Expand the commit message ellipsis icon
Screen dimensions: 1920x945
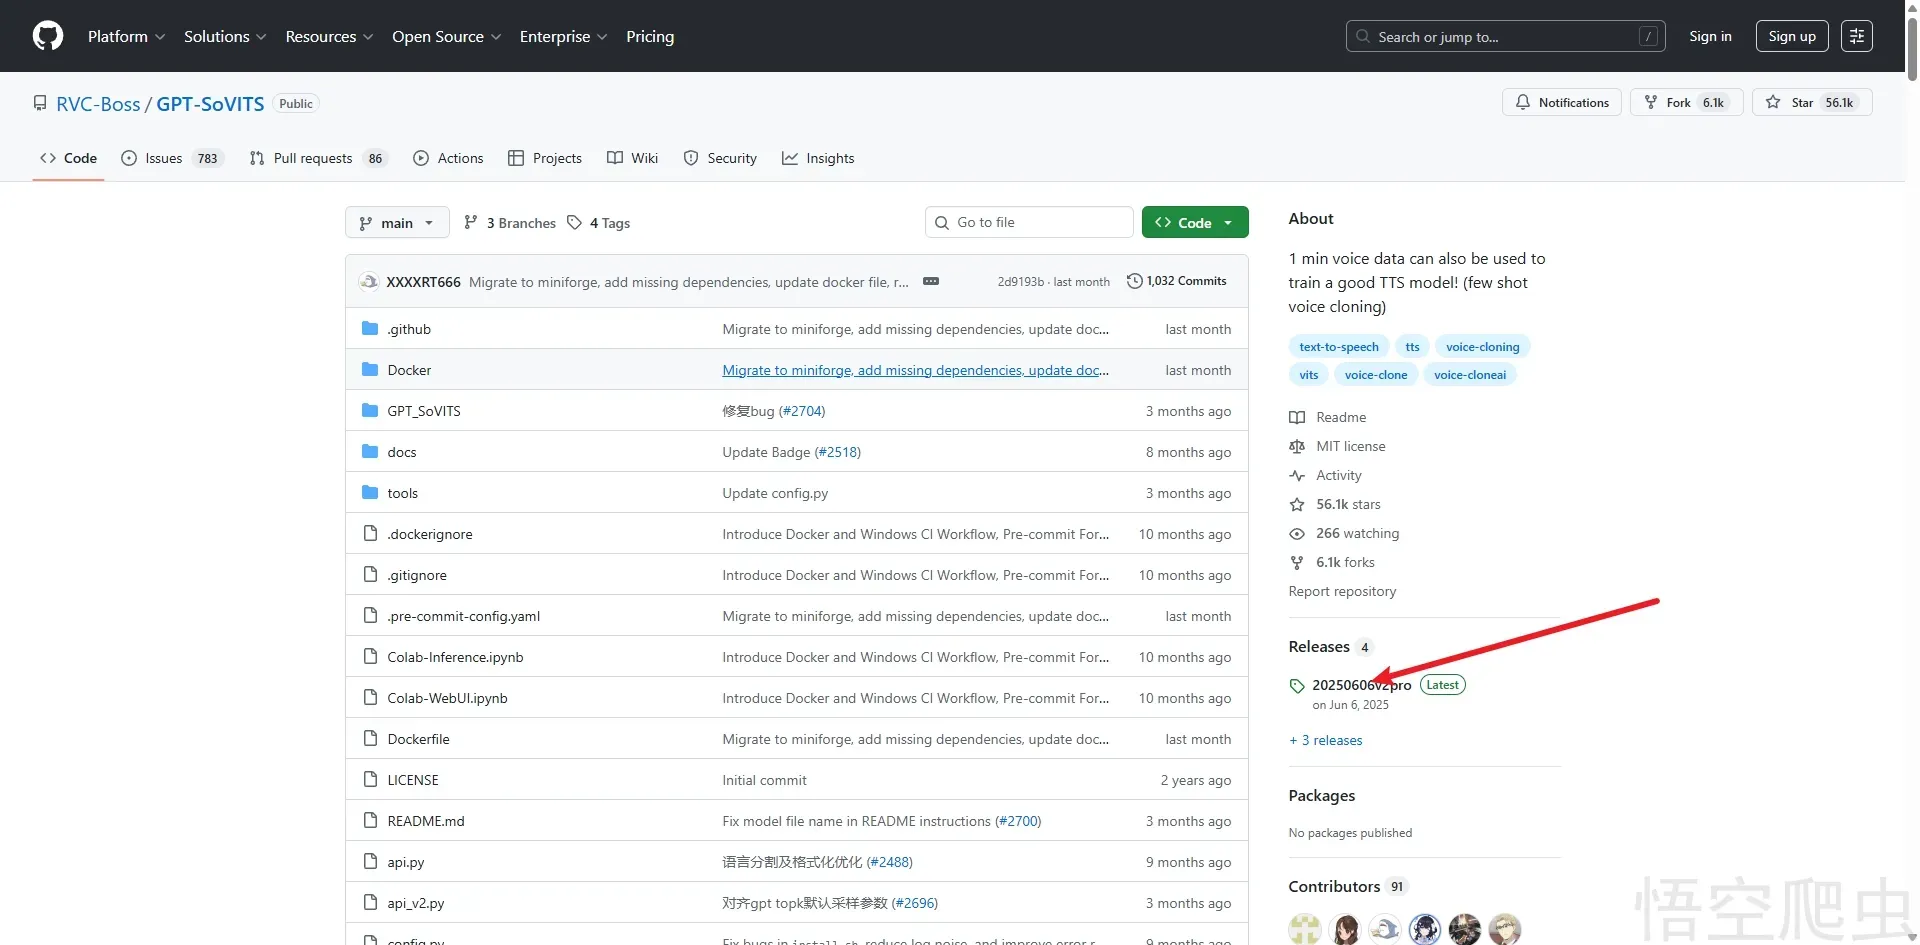[930, 281]
